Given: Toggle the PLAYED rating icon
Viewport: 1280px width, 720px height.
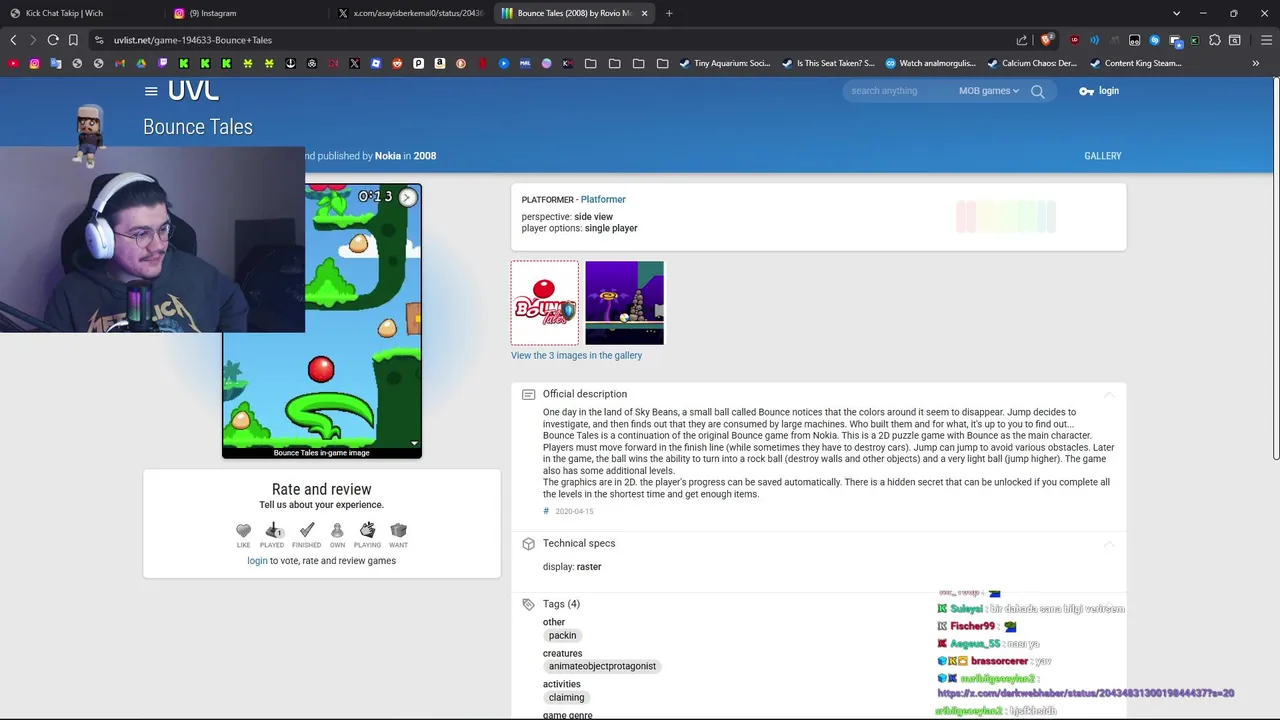Looking at the screenshot, I should coord(273,530).
